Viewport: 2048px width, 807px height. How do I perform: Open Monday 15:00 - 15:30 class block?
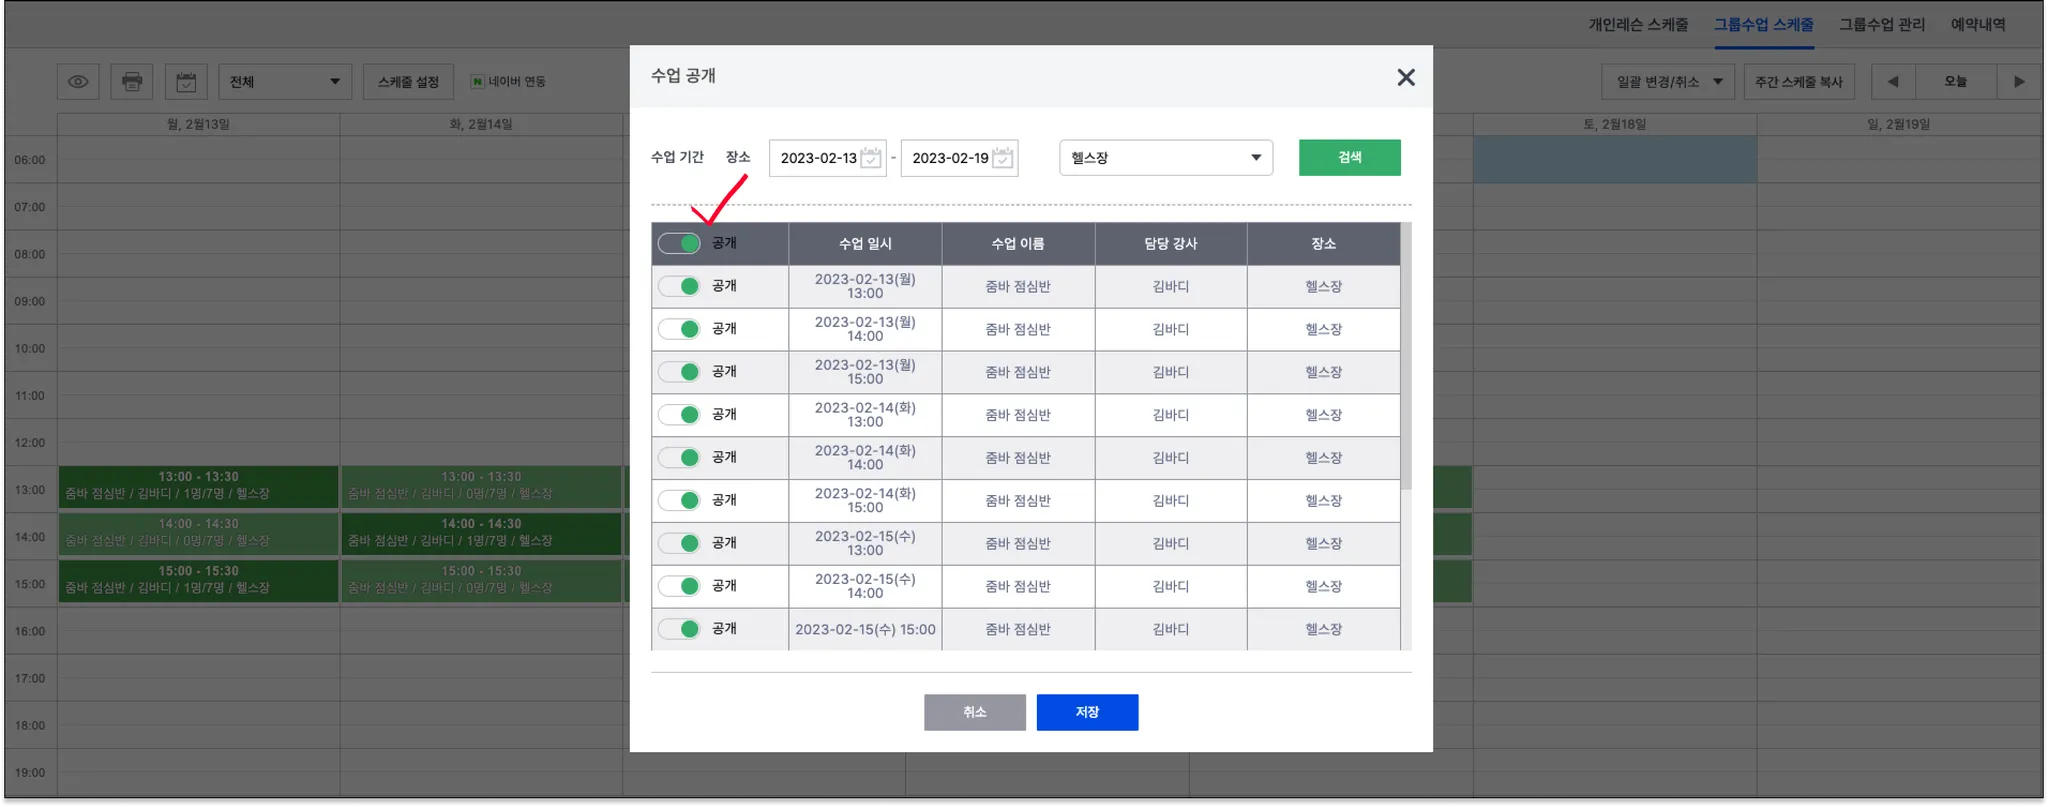point(198,580)
